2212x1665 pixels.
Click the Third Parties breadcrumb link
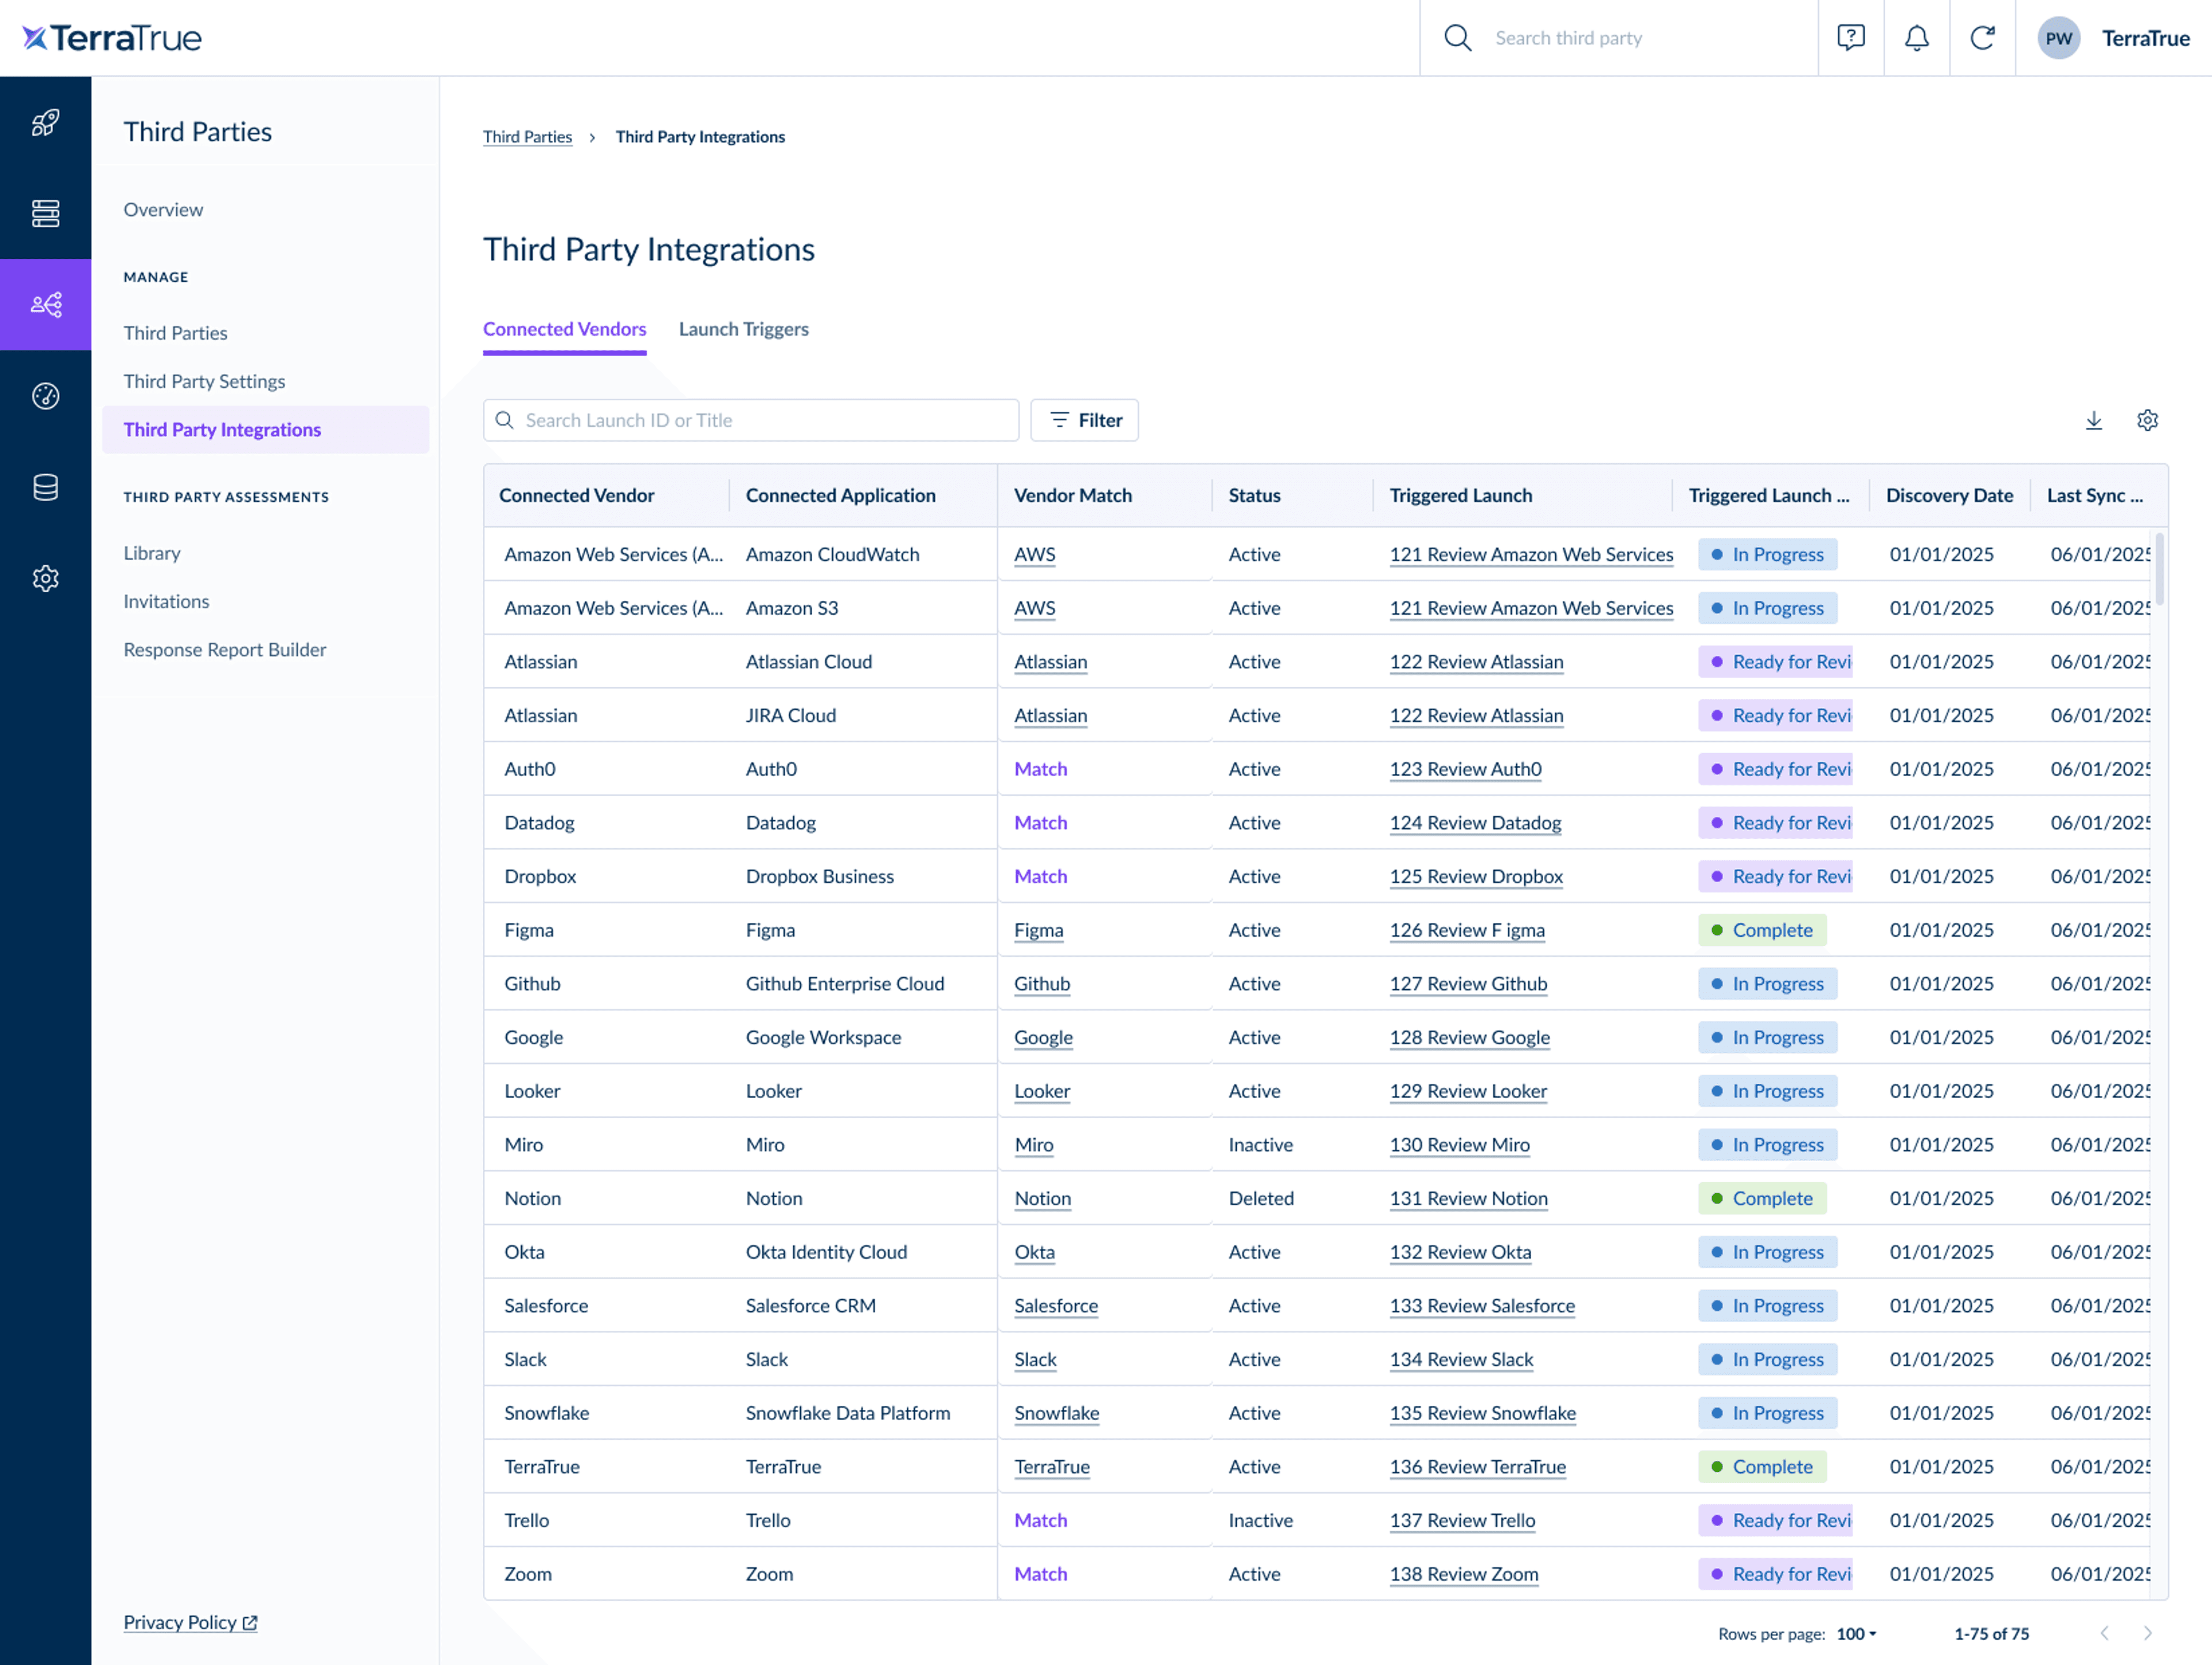click(527, 136)
